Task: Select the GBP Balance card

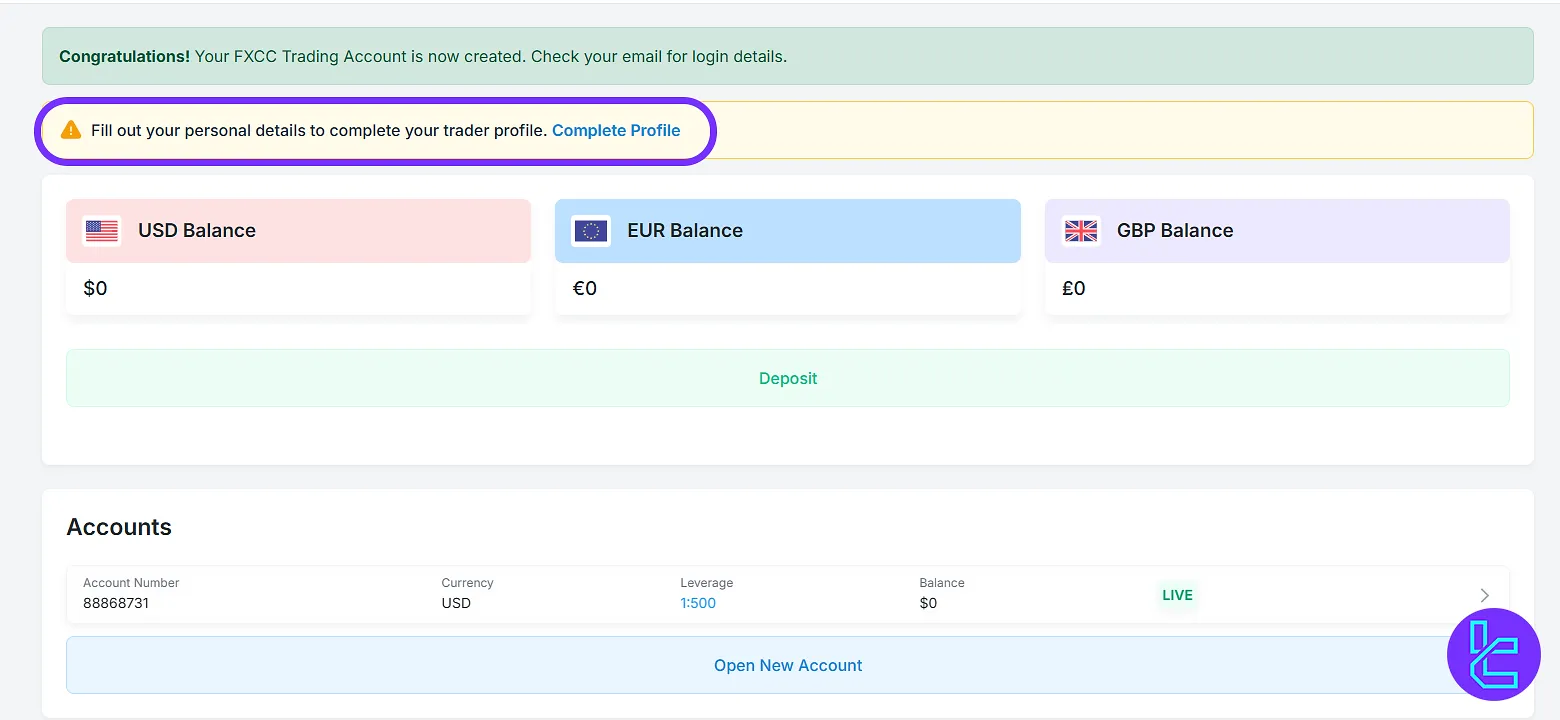Action: tap(1276, 255)
